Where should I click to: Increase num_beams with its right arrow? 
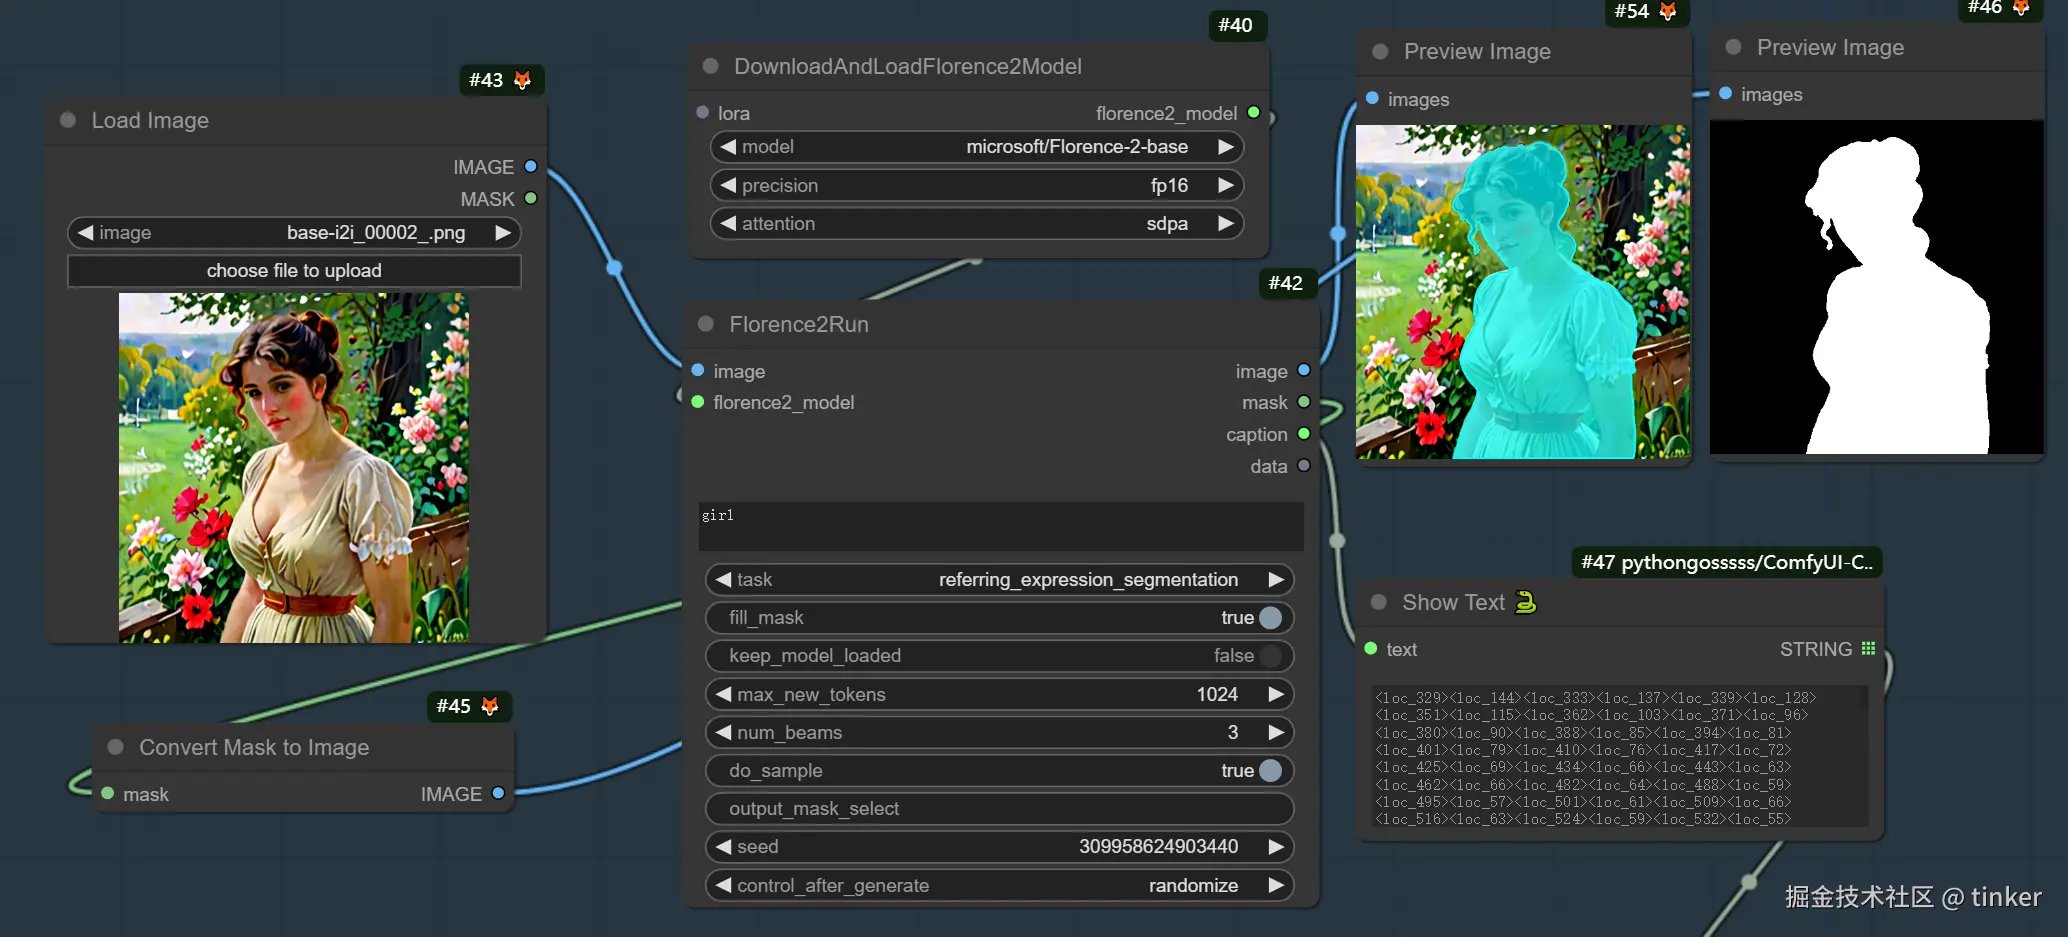(1276, 733)
